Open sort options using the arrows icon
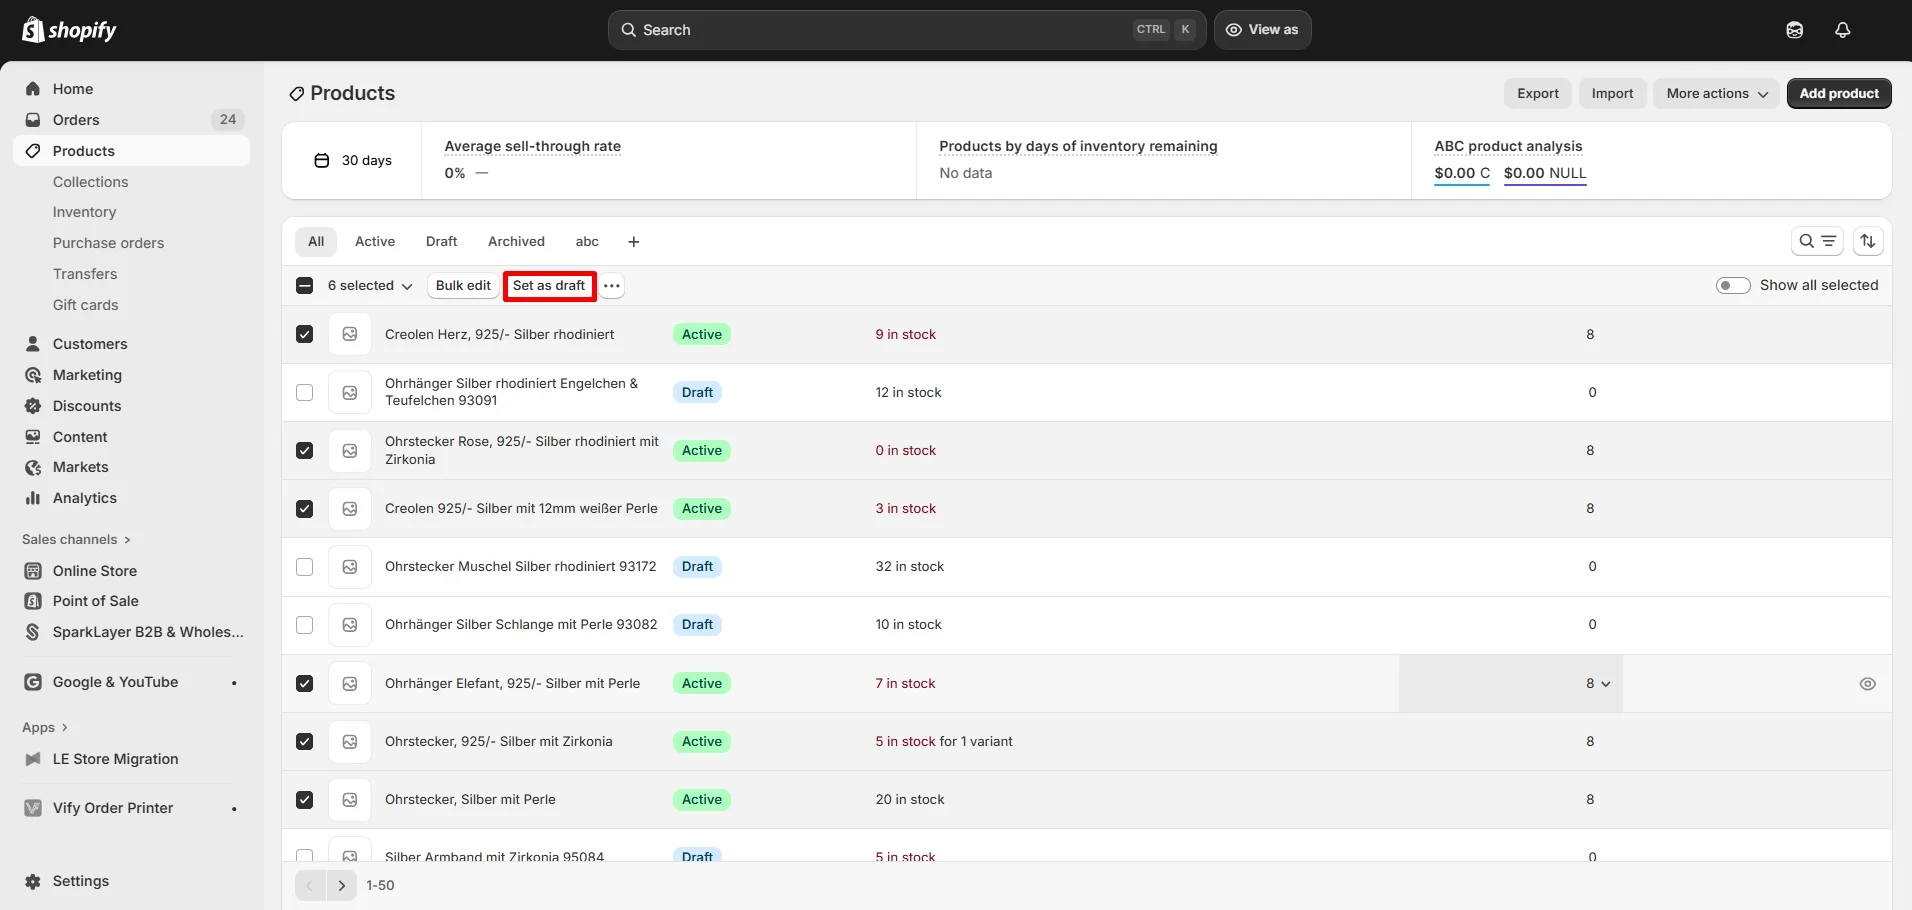 [1869, 240]
